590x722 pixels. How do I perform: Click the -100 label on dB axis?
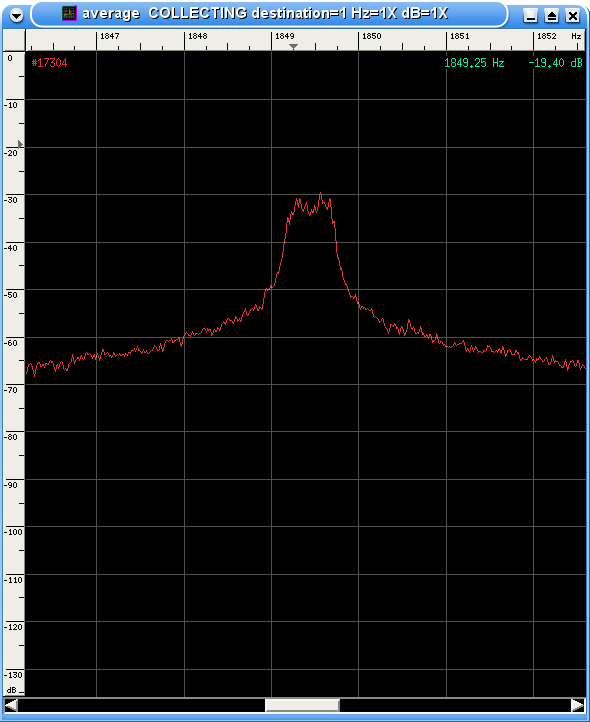(13, 532)
